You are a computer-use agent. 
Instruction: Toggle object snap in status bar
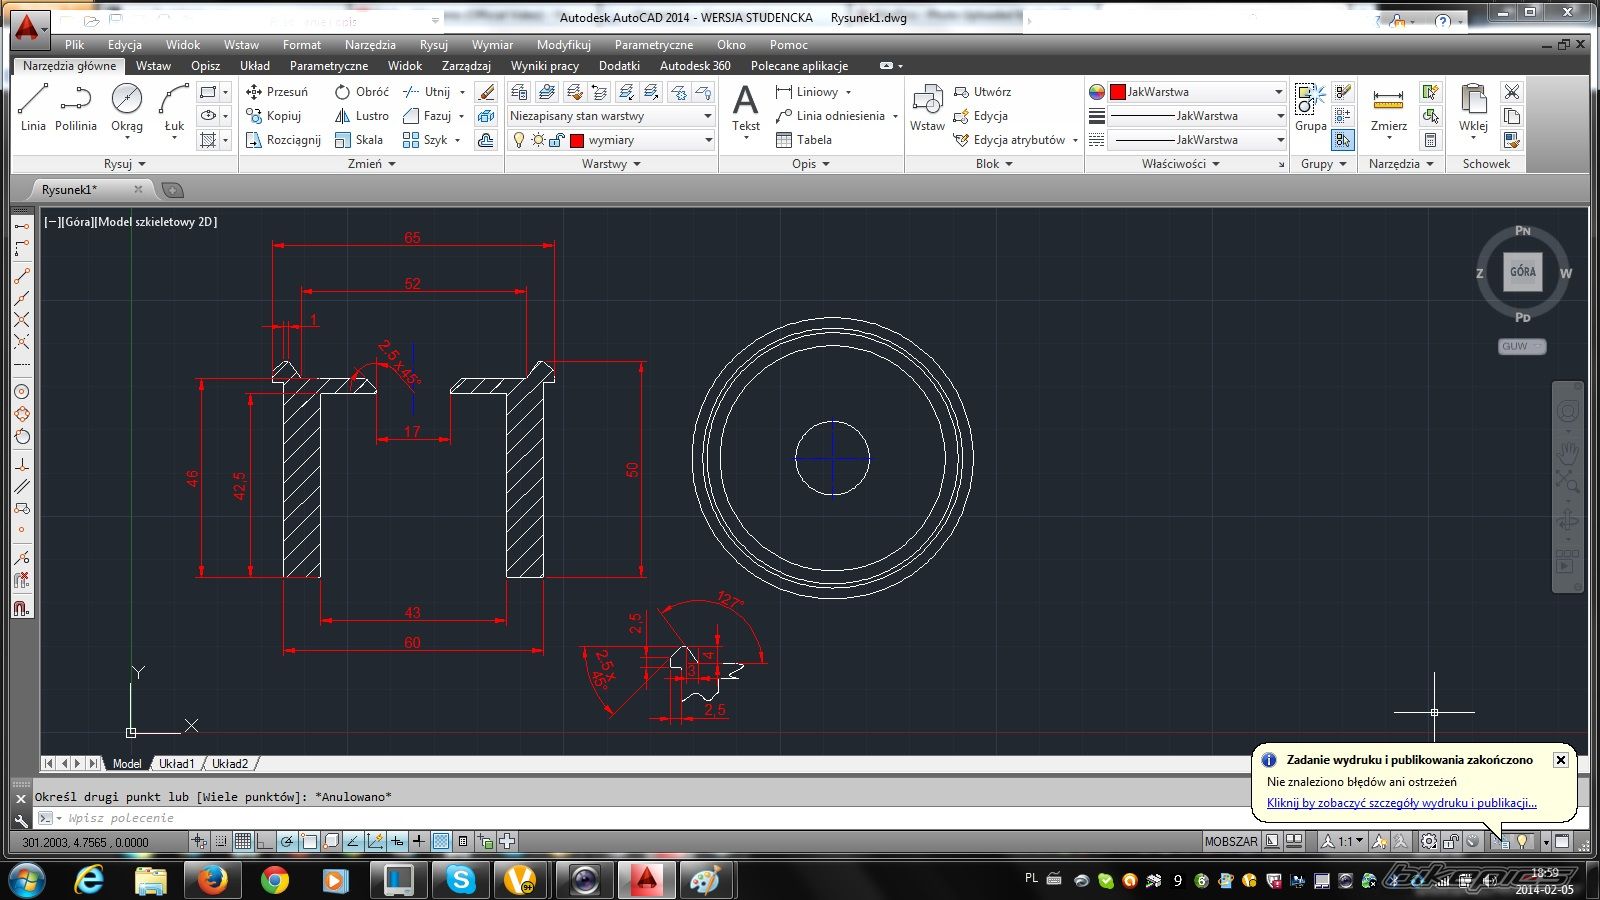point(309,842)
